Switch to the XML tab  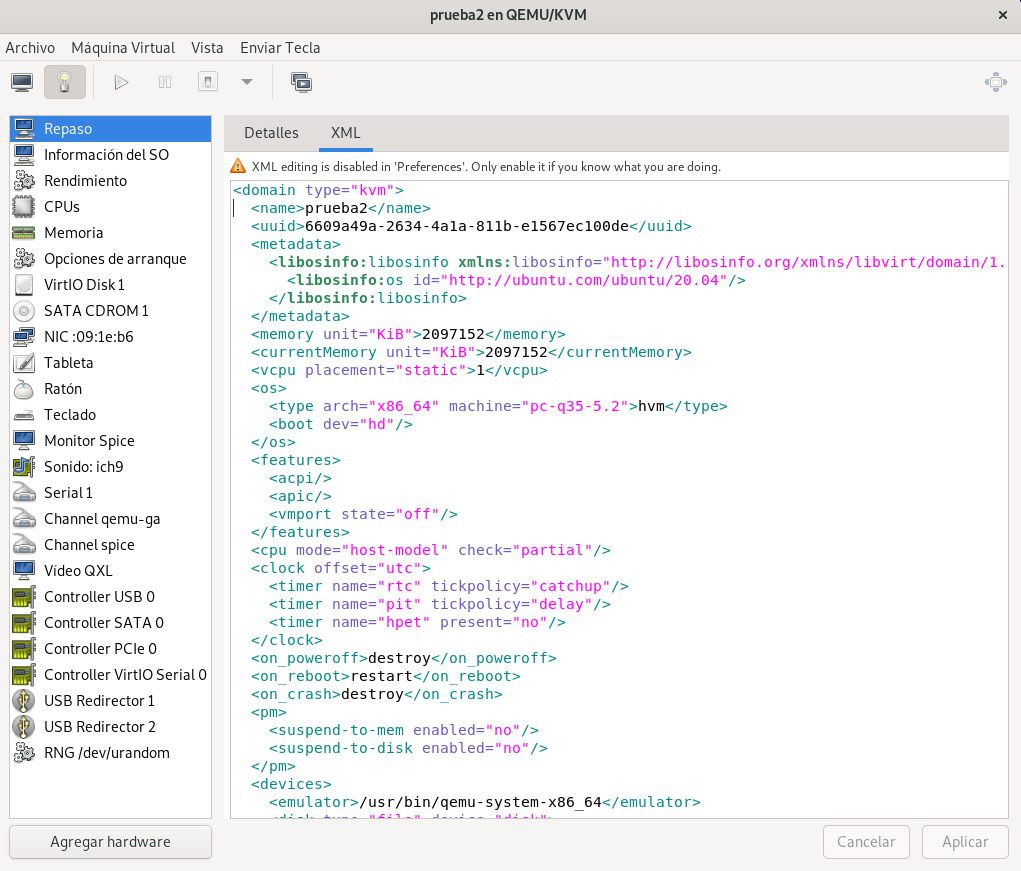345,133
